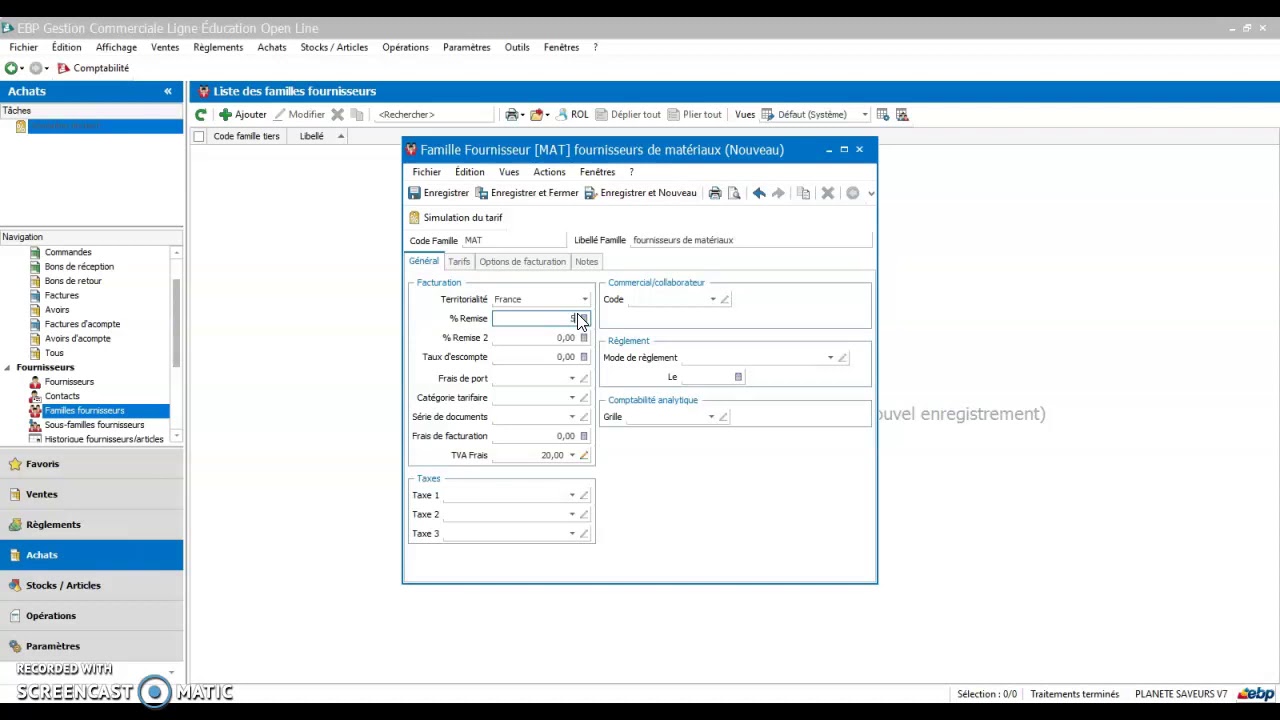This screenshot has height=720, width=1280.
Task: Open the Stocks / Articles main menu
Action: 334,47
